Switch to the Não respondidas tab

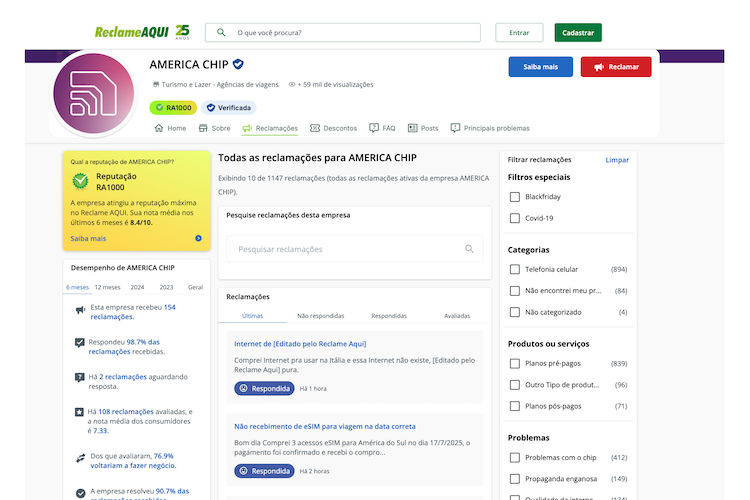320,316
